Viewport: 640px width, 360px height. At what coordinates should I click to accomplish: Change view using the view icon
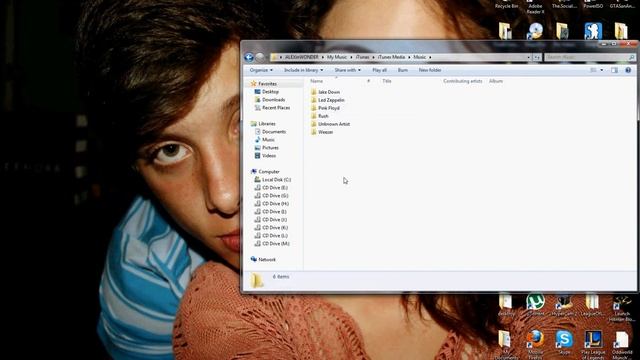pyautogui.click(x=593, y=70)
